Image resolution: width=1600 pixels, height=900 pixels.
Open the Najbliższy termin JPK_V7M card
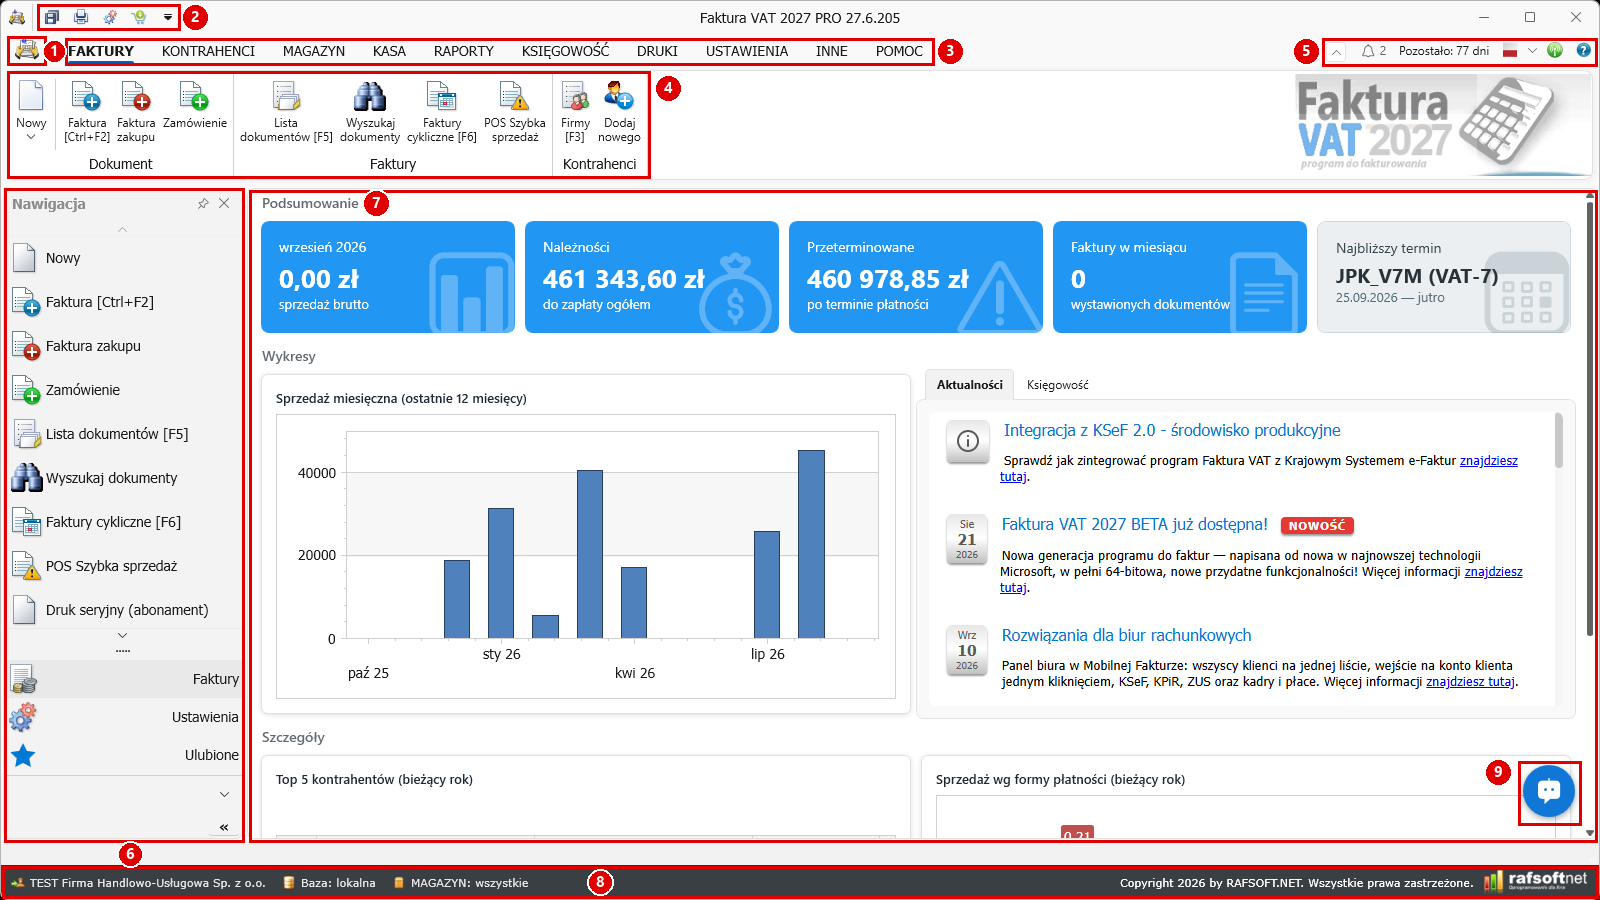pyautogui.click(x=1444, y=277)
